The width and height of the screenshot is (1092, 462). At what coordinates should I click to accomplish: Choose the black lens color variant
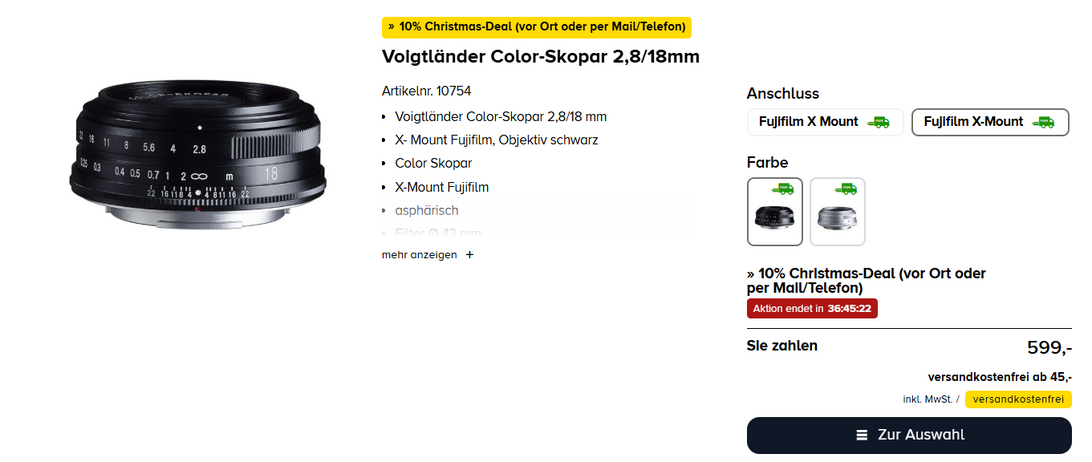pos(775,212)
